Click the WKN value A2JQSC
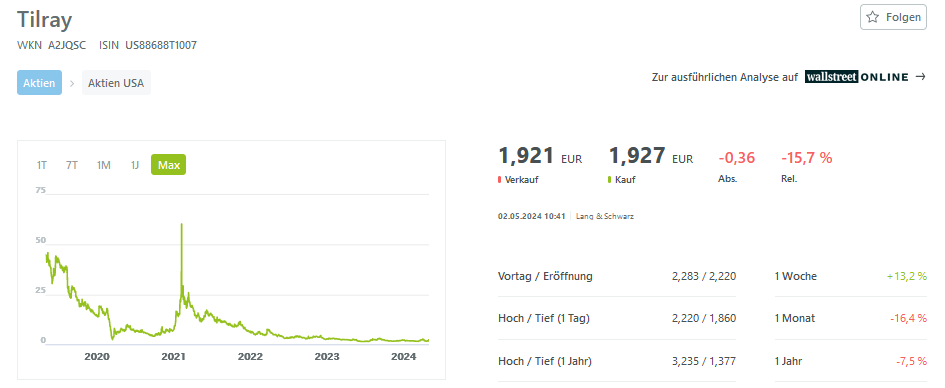Image resolution: width=945 pixels, height=388 pixels. (x=67, y=45)
